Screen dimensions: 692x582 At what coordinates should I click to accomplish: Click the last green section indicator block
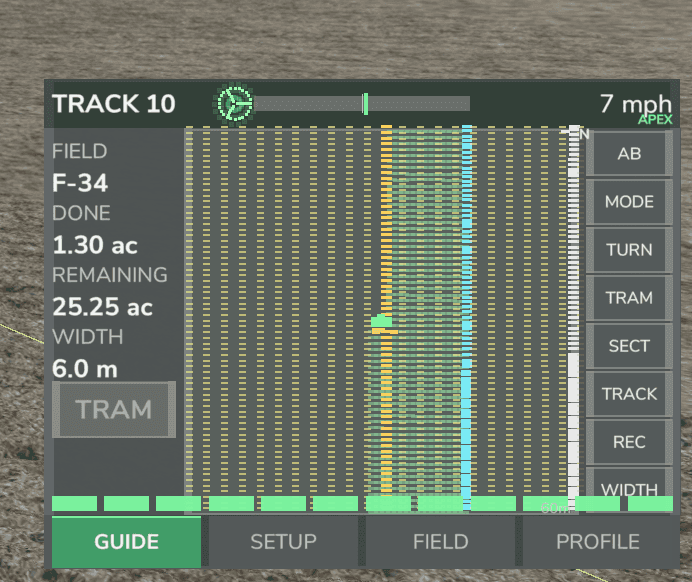point(650,503)
